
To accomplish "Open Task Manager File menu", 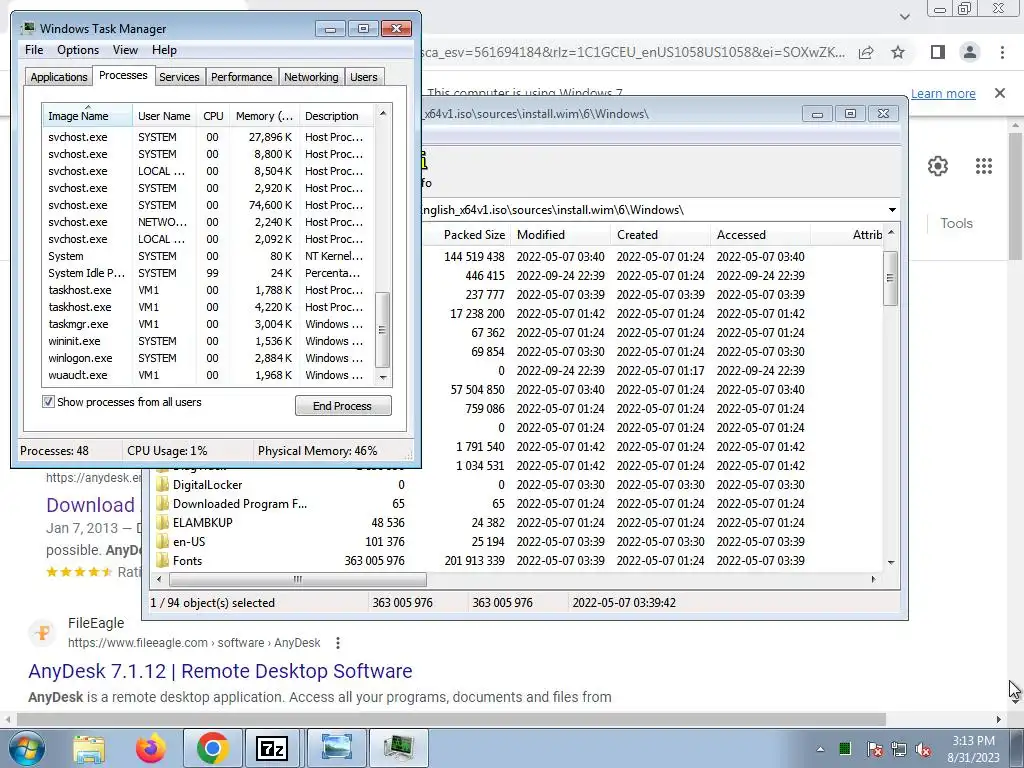I will (34, 50).
